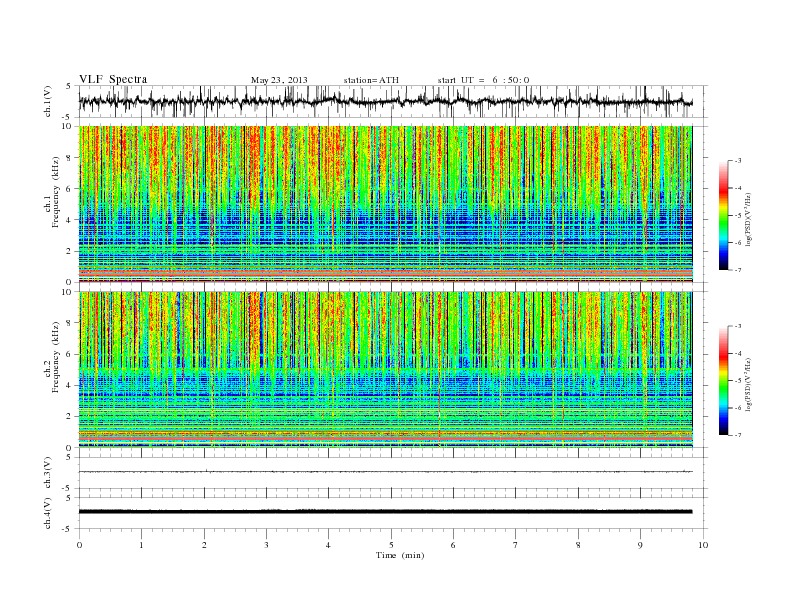Click the time axis tick label '5'
The width and height of the screenshot is (792, 612).
[x=391, y=545]
